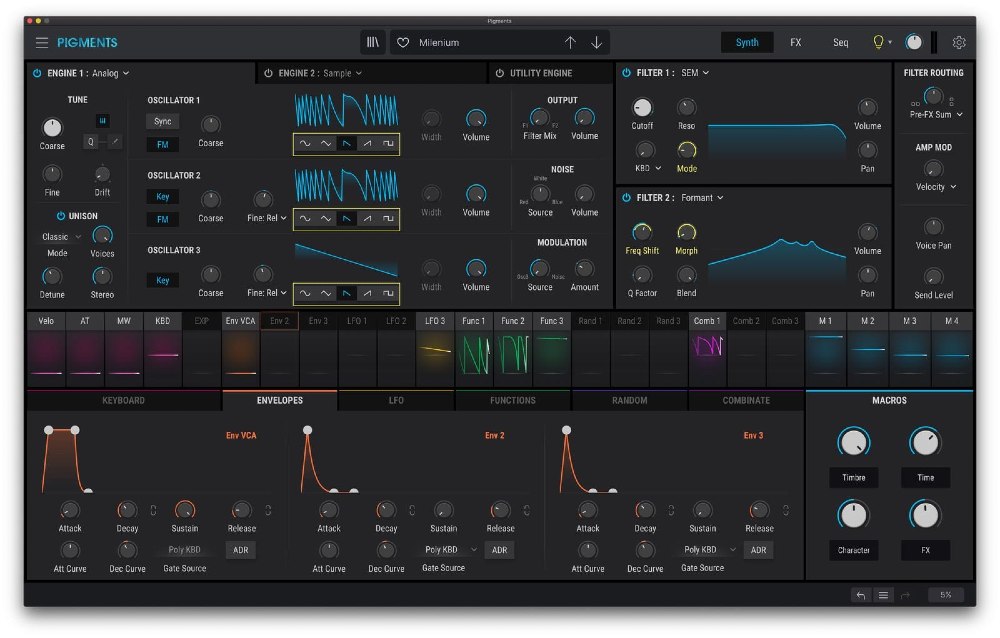Adjust the Timbre macro knob
Viewport: 1000px width, 638px height.
tap(853, 442)
